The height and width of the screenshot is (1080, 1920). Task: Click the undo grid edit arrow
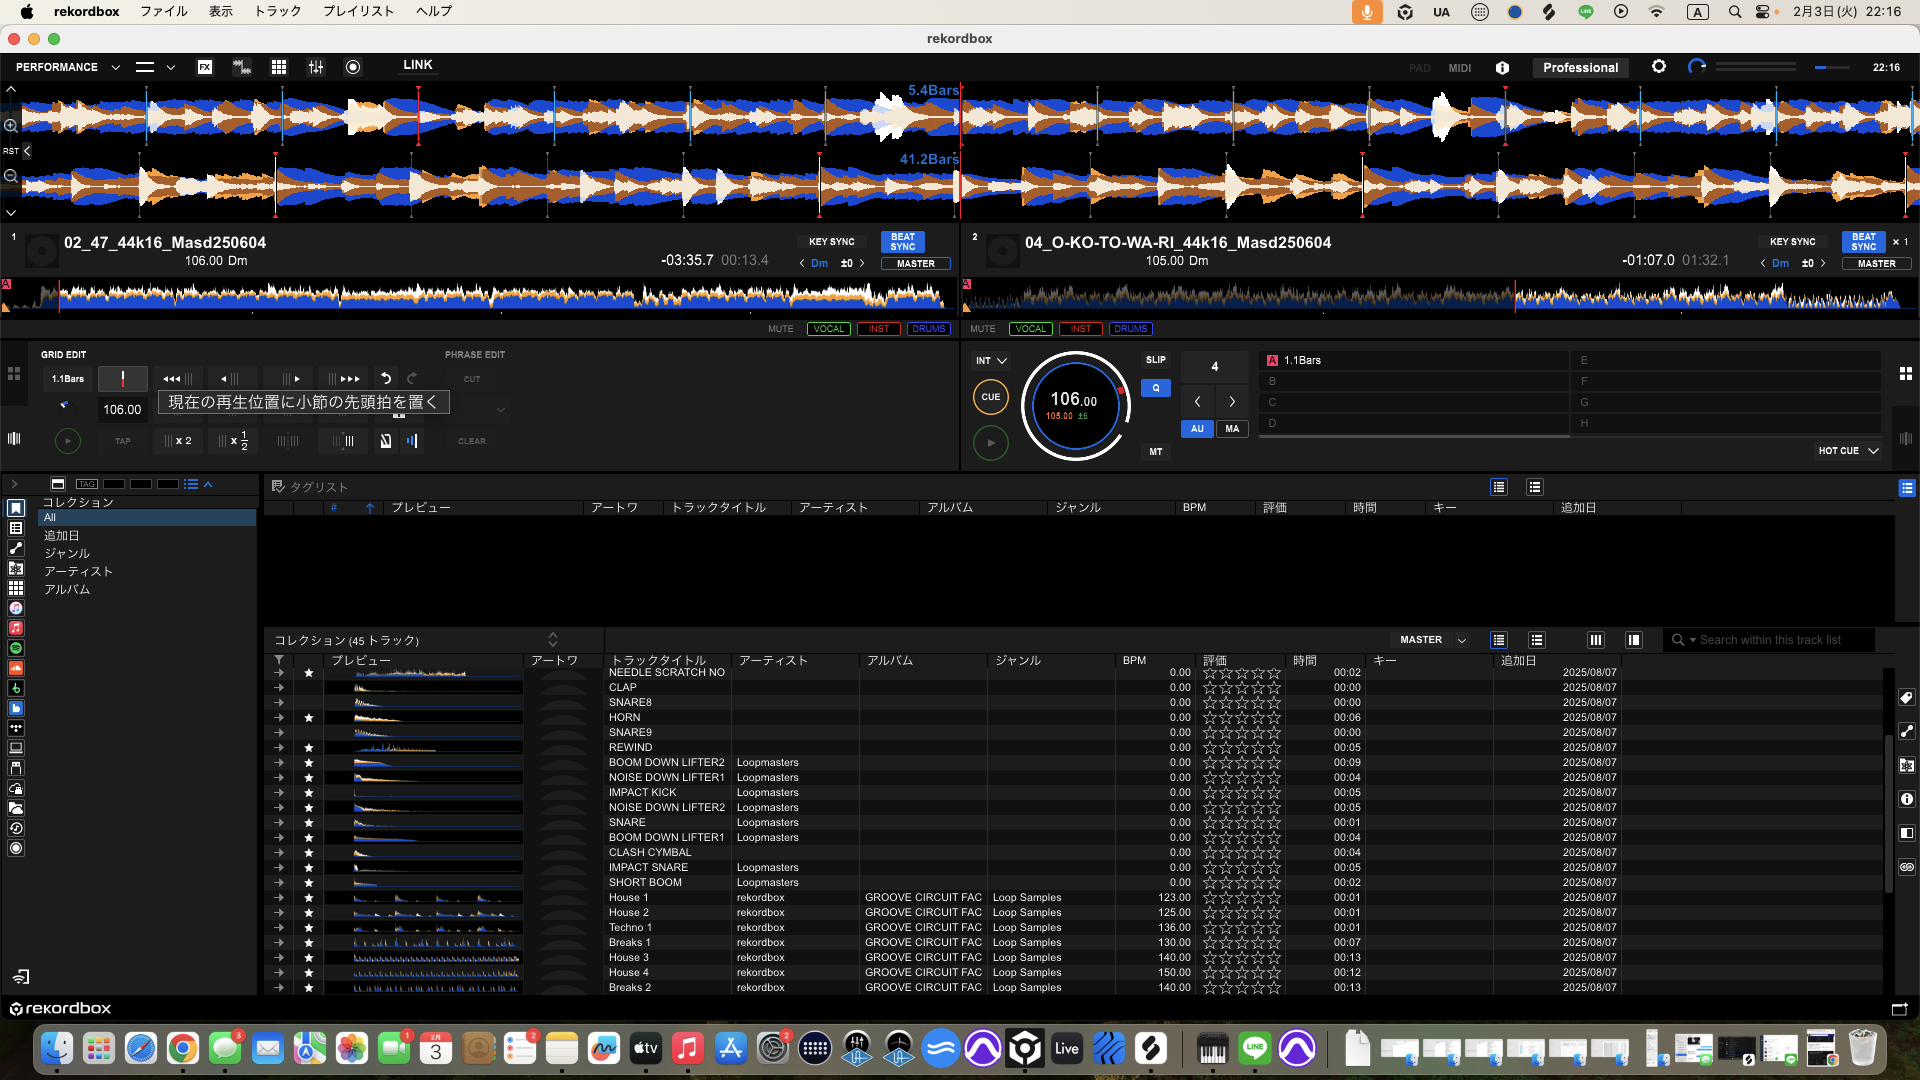(x=386, y=379)
